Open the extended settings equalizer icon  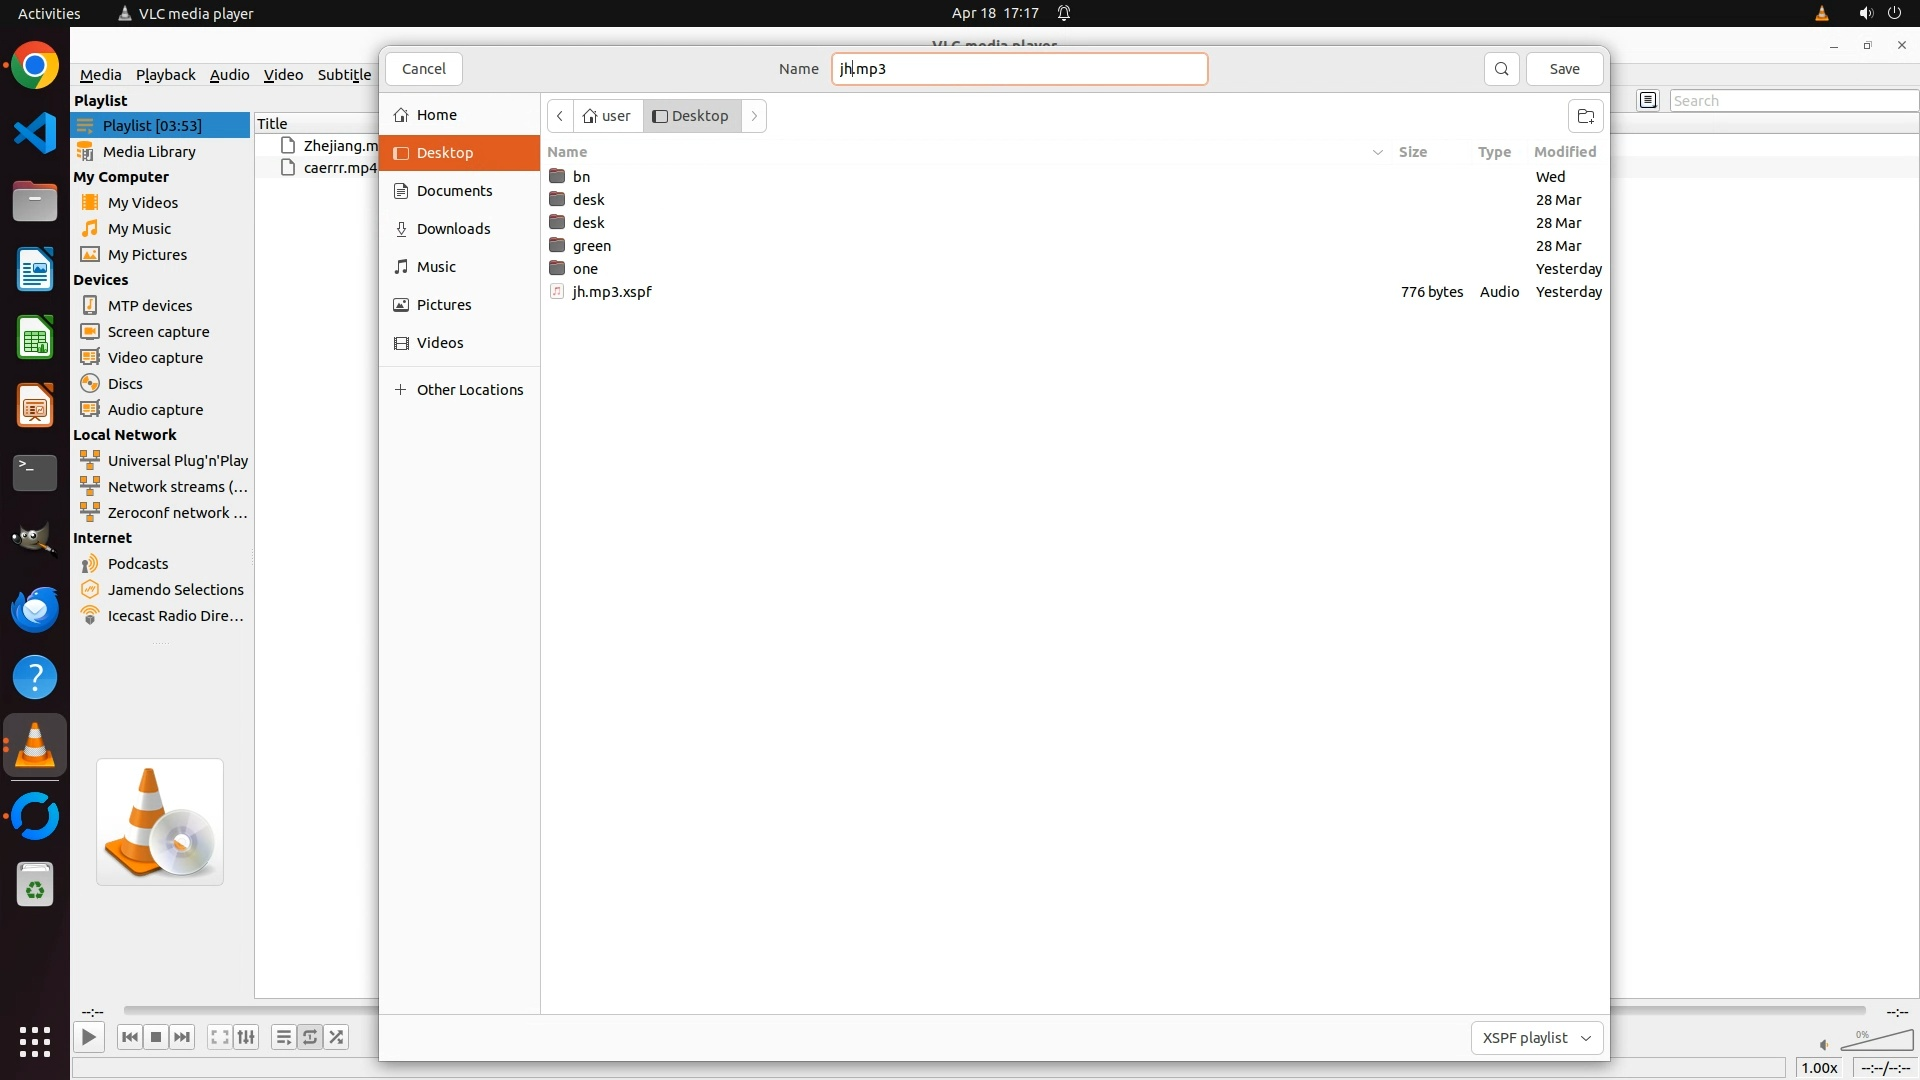pos(246,1037)
